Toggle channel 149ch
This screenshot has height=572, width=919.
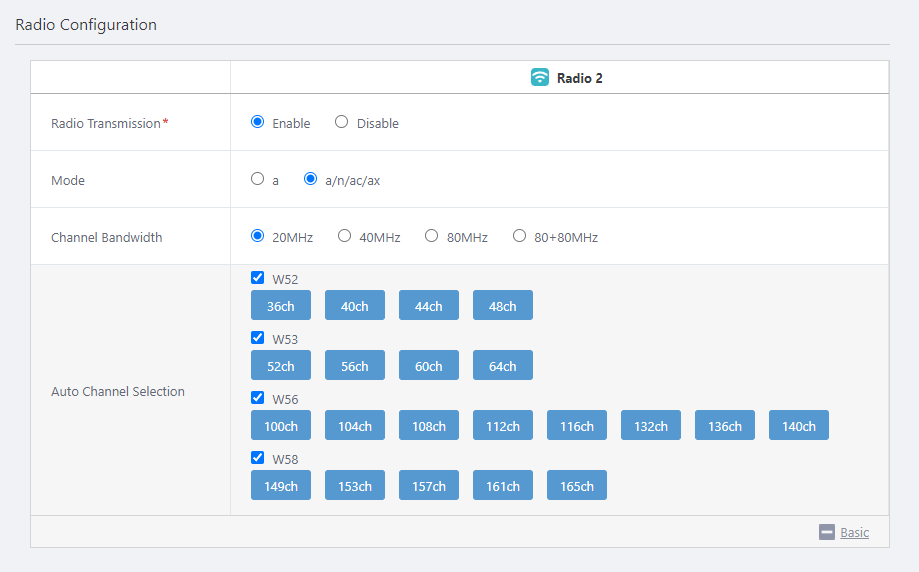281,486
